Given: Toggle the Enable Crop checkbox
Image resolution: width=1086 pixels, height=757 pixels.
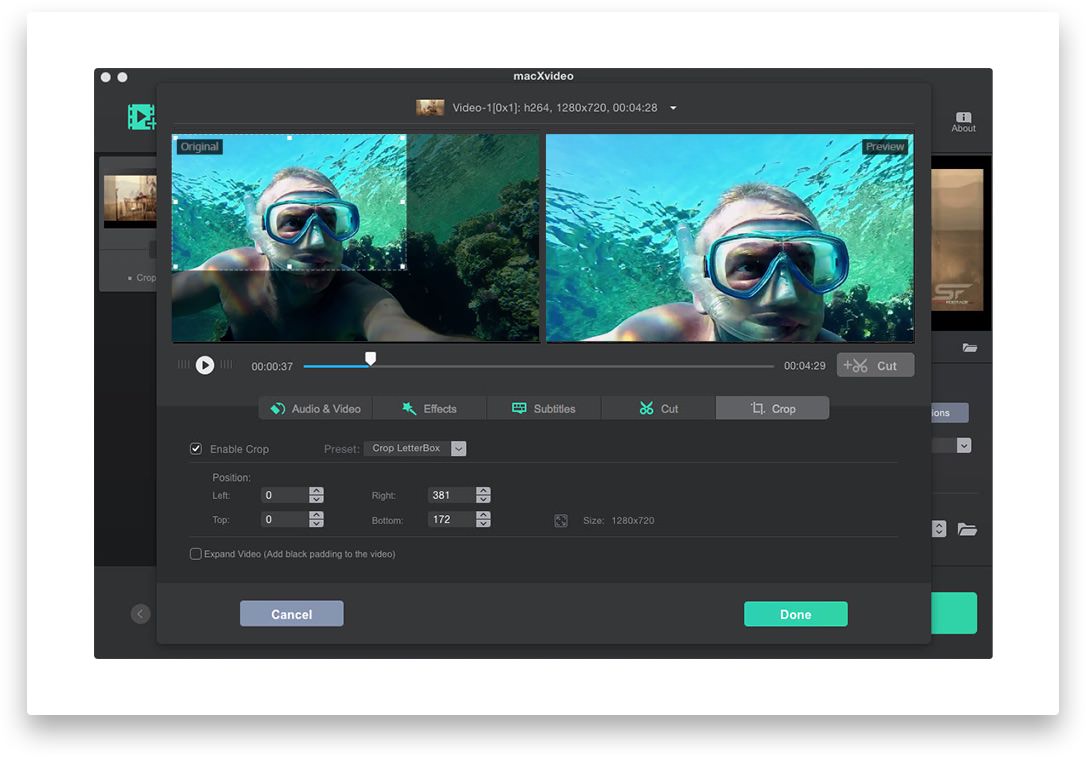Looking at the screenshot, I should (196, 449).
